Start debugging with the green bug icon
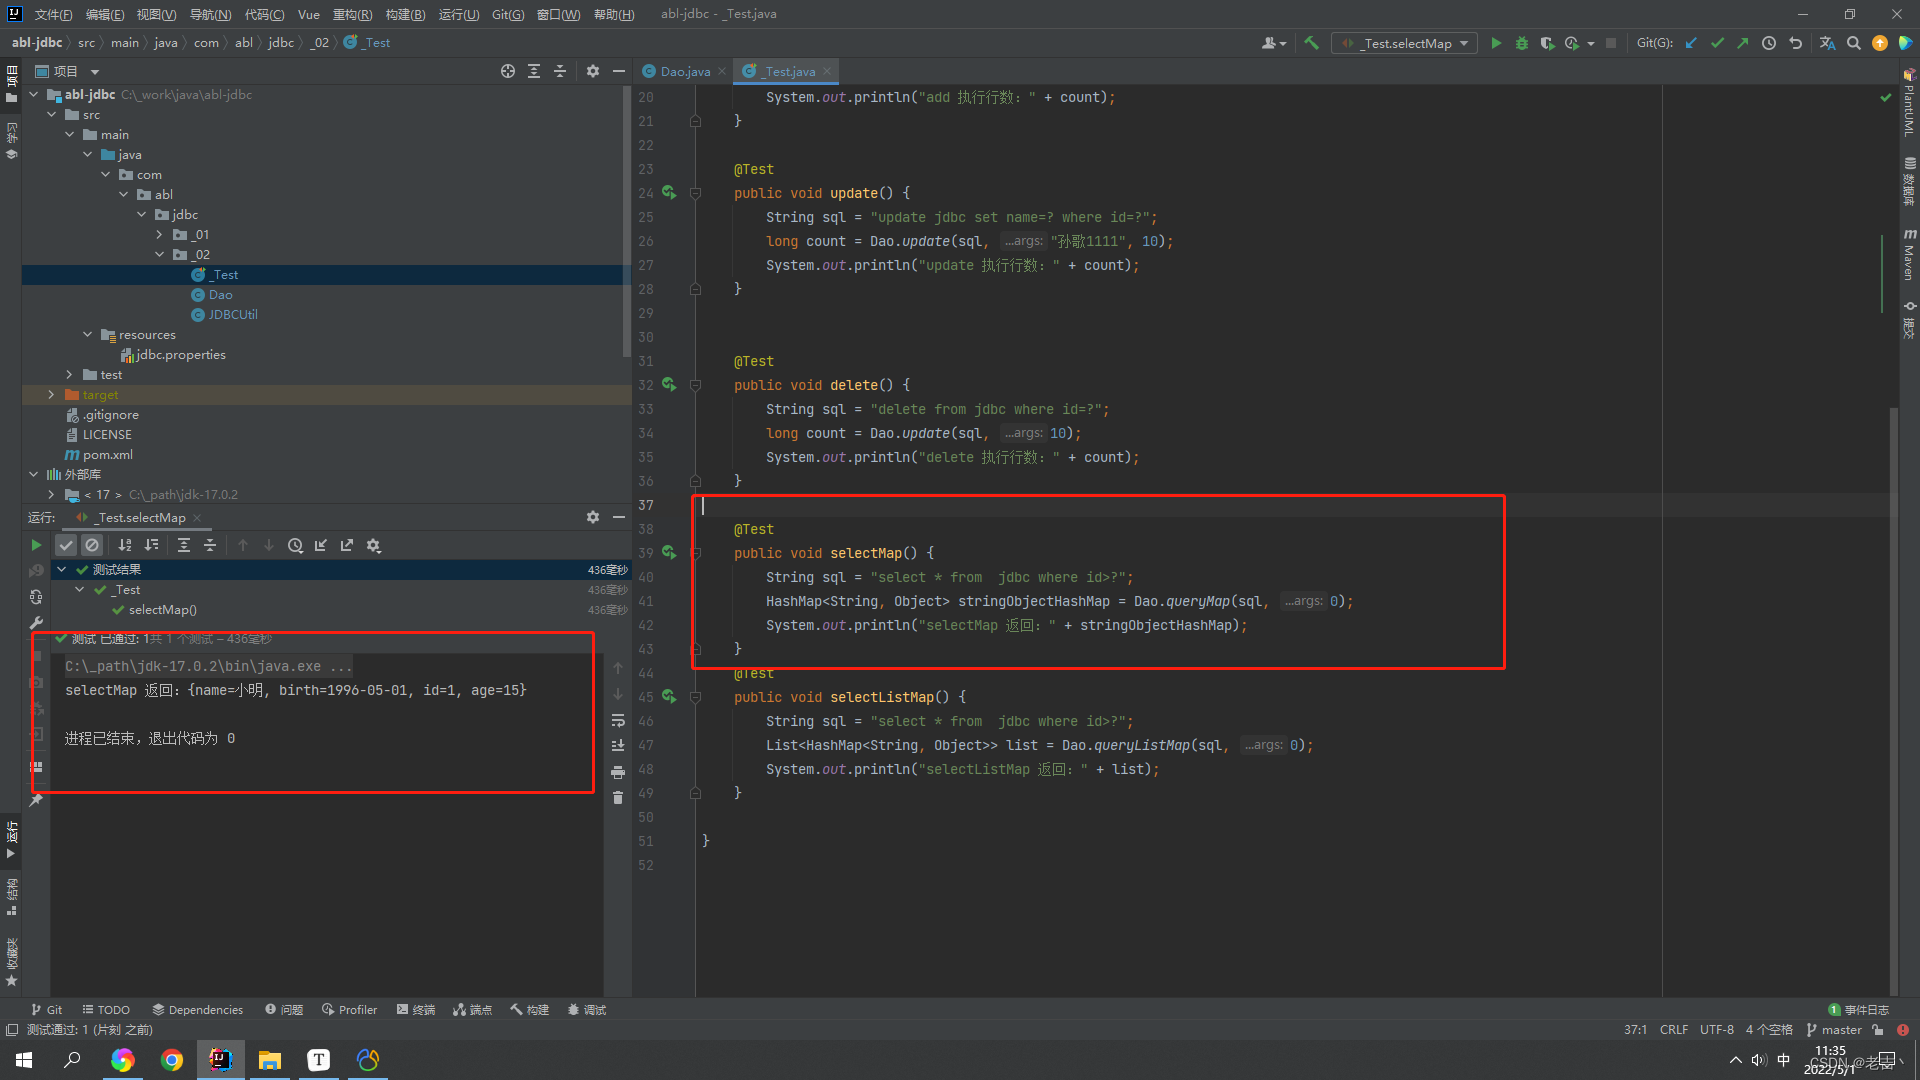The image size is (1920, 1080). [x=1522, y=43]
